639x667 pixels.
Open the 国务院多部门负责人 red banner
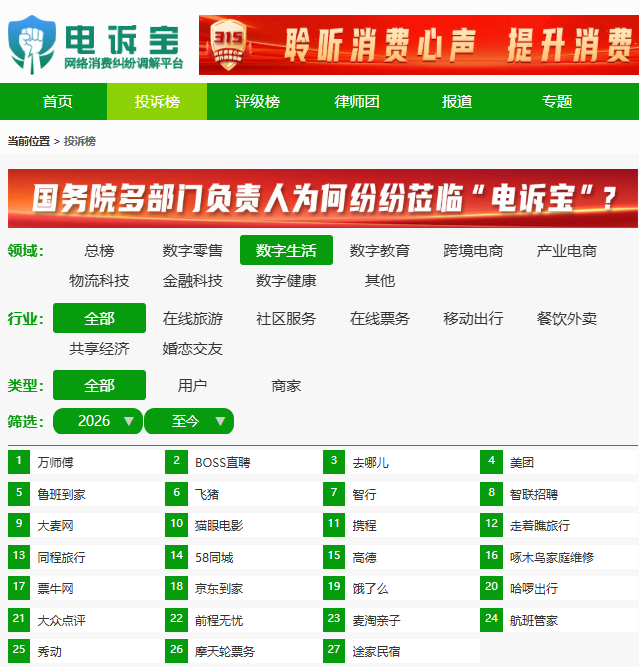(x=322, y=198)
